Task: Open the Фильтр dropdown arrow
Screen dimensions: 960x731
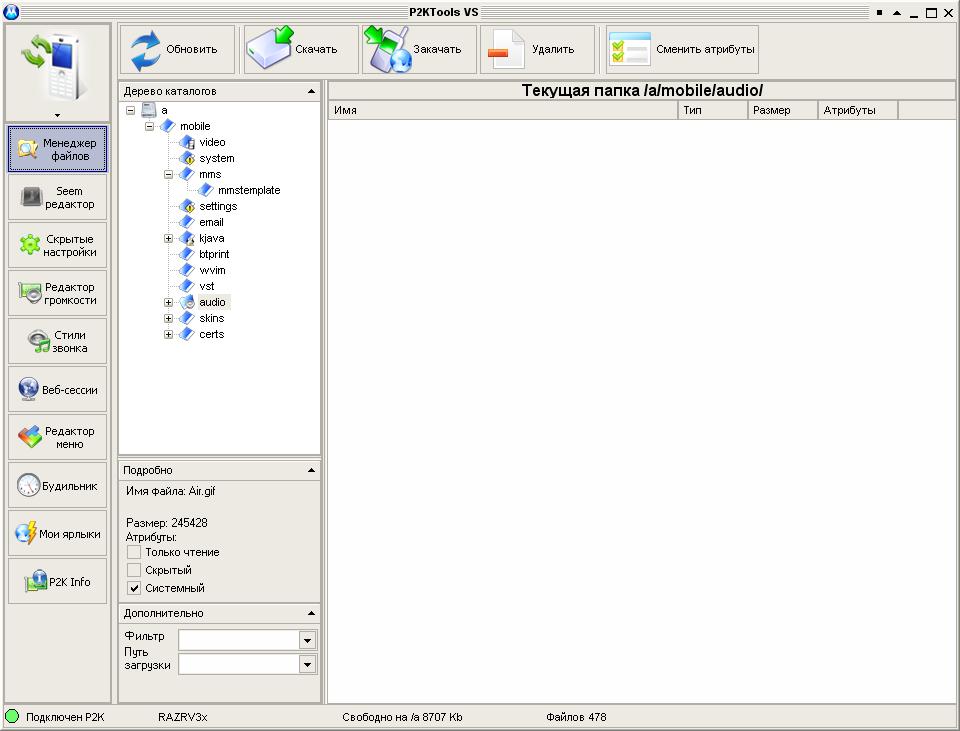Action: click(x=307, y=640)
